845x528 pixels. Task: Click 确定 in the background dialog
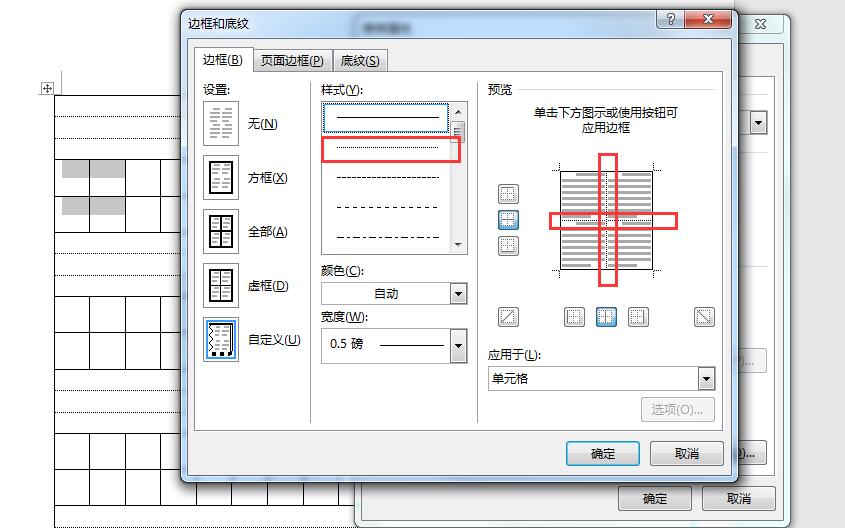tap(655, 498)
